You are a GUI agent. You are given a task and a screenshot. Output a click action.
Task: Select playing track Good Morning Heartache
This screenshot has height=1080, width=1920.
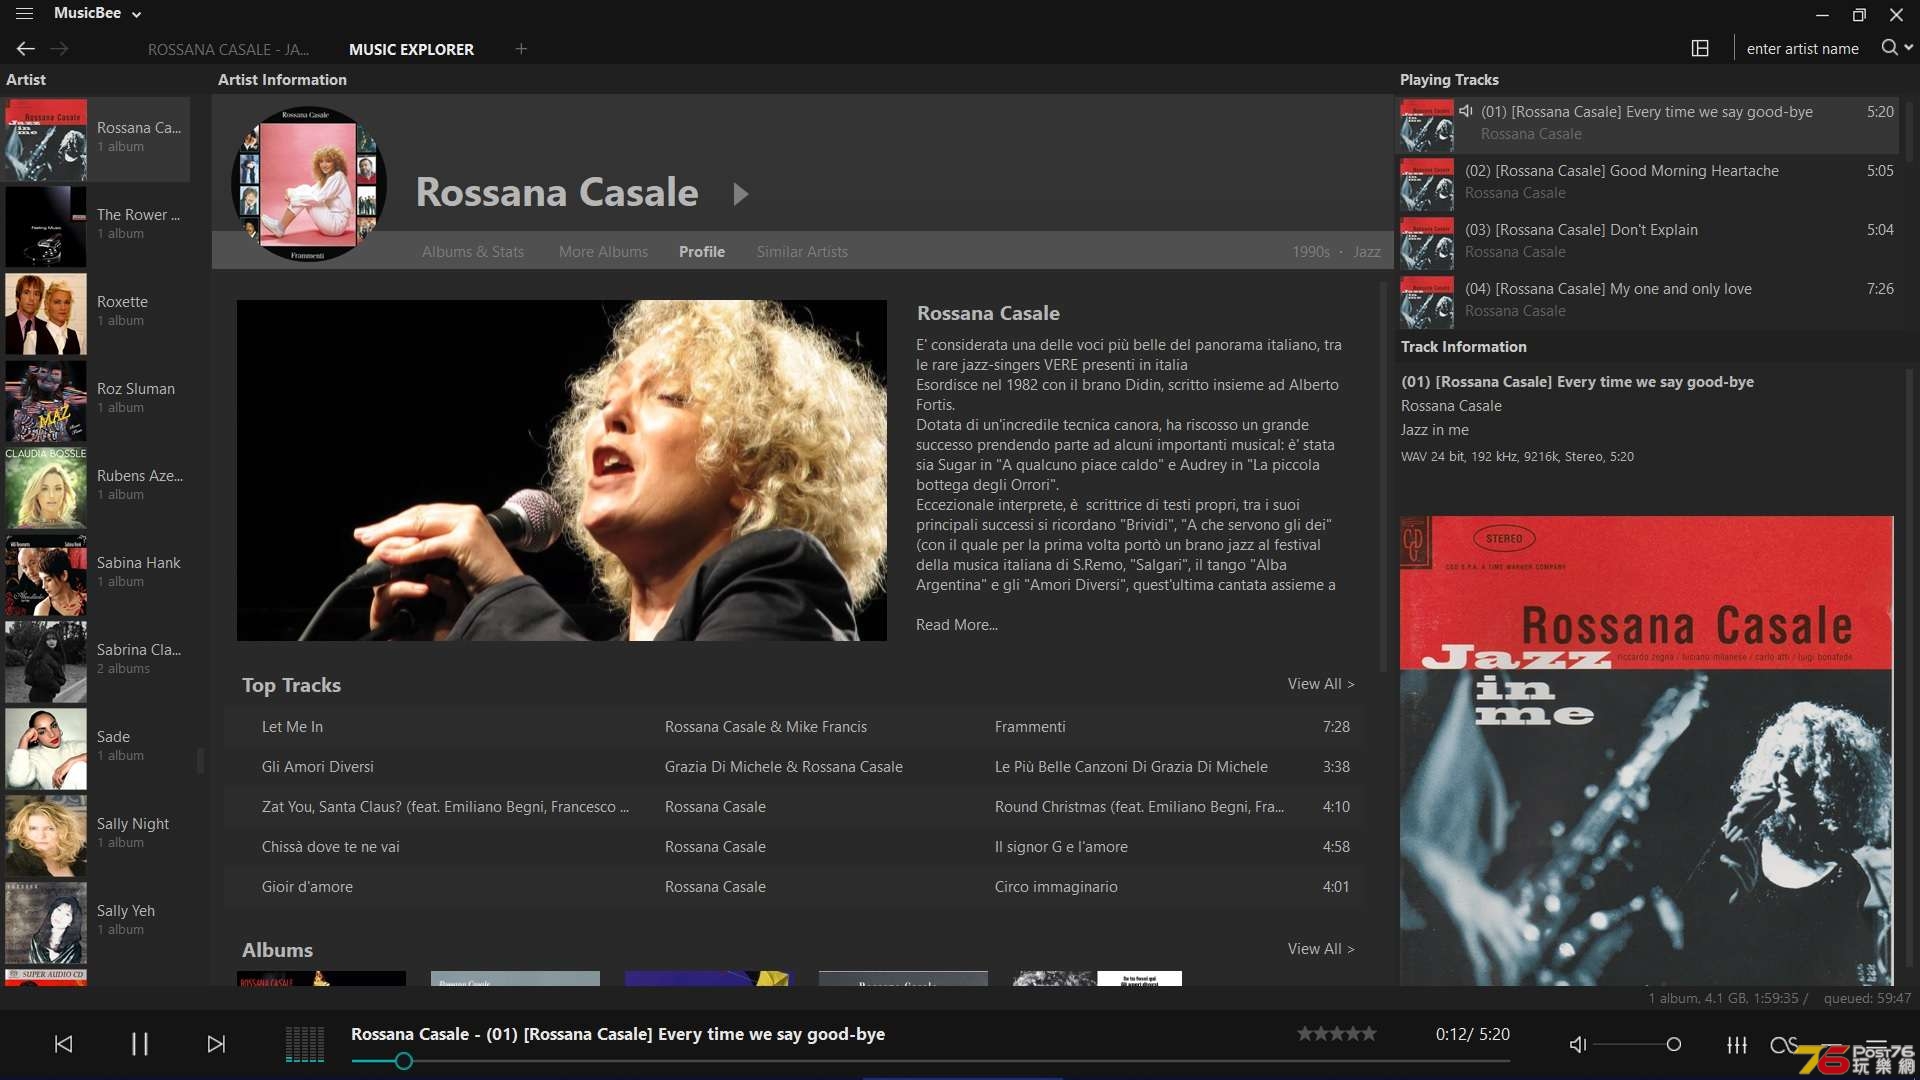1648,183
